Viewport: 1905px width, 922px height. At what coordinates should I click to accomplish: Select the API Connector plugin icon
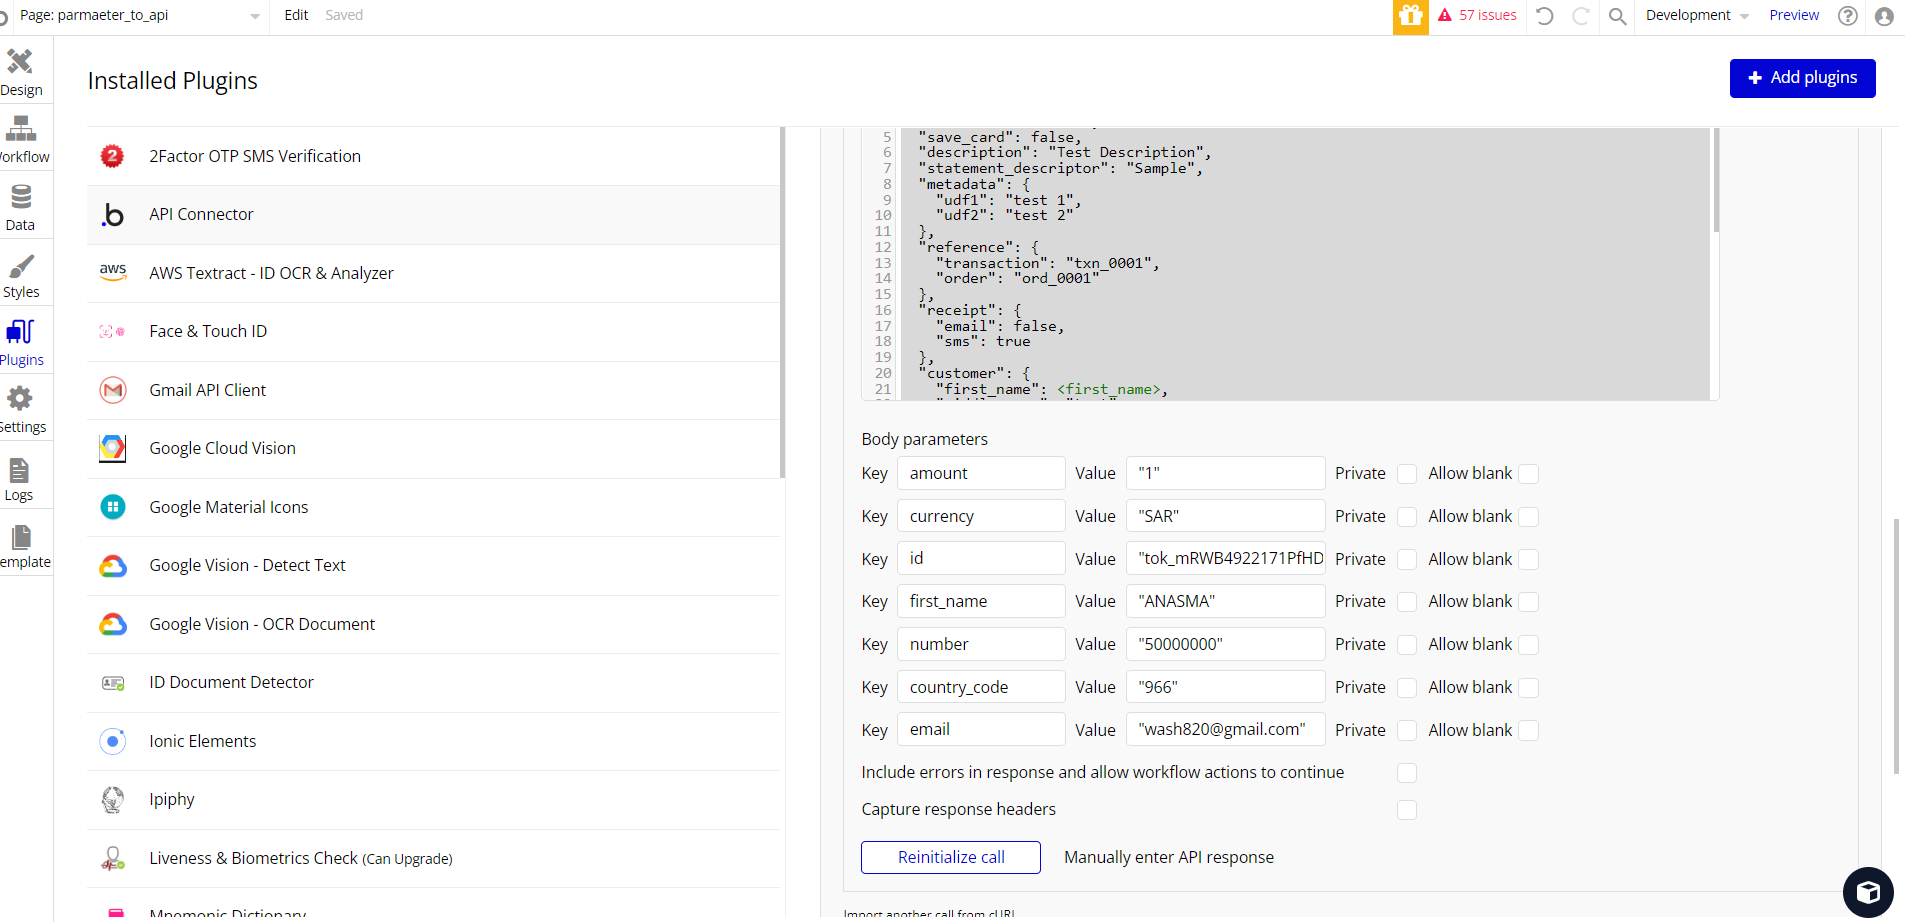(113, 215)
